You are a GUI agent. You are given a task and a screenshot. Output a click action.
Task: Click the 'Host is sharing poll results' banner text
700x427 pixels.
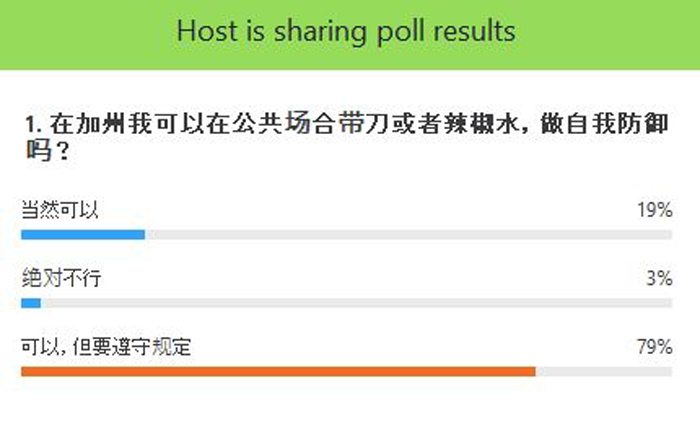tap(346, 32)
